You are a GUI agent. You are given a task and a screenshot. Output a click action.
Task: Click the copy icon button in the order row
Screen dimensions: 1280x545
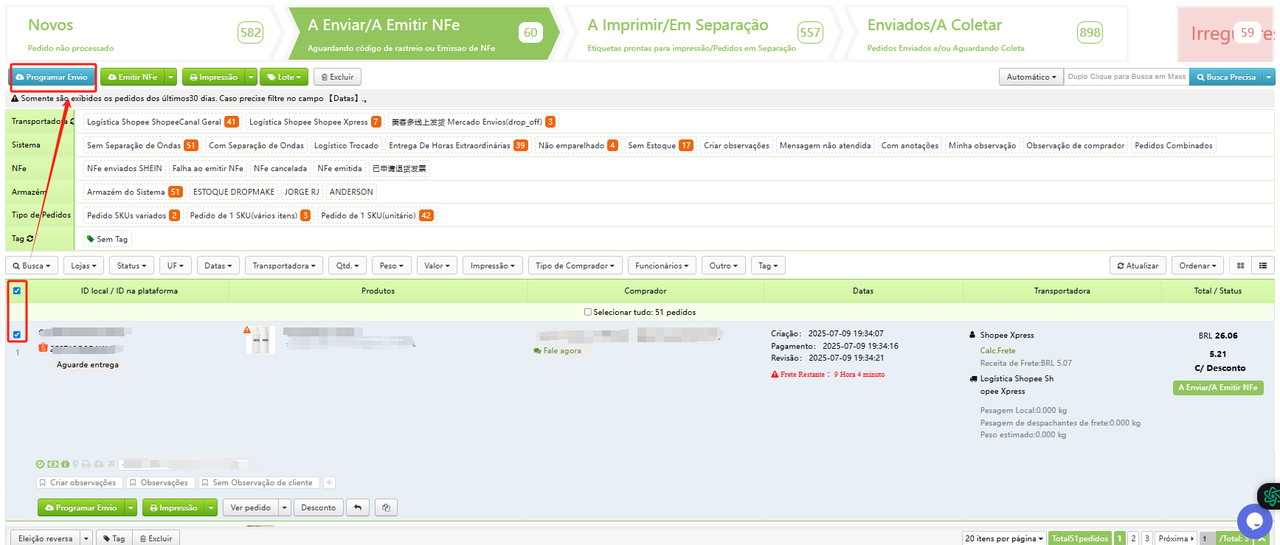point(385,507)
